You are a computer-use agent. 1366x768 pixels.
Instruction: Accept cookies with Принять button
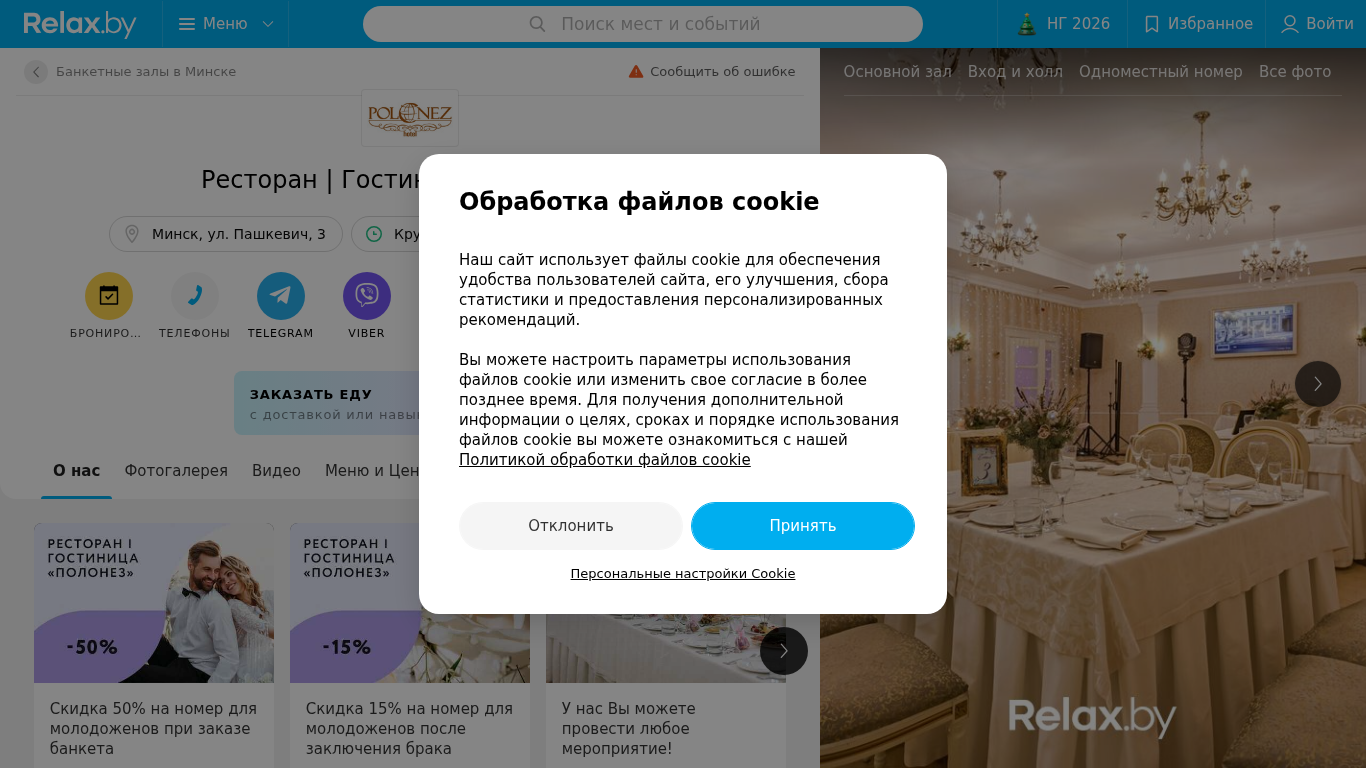(x=803, y=526)
